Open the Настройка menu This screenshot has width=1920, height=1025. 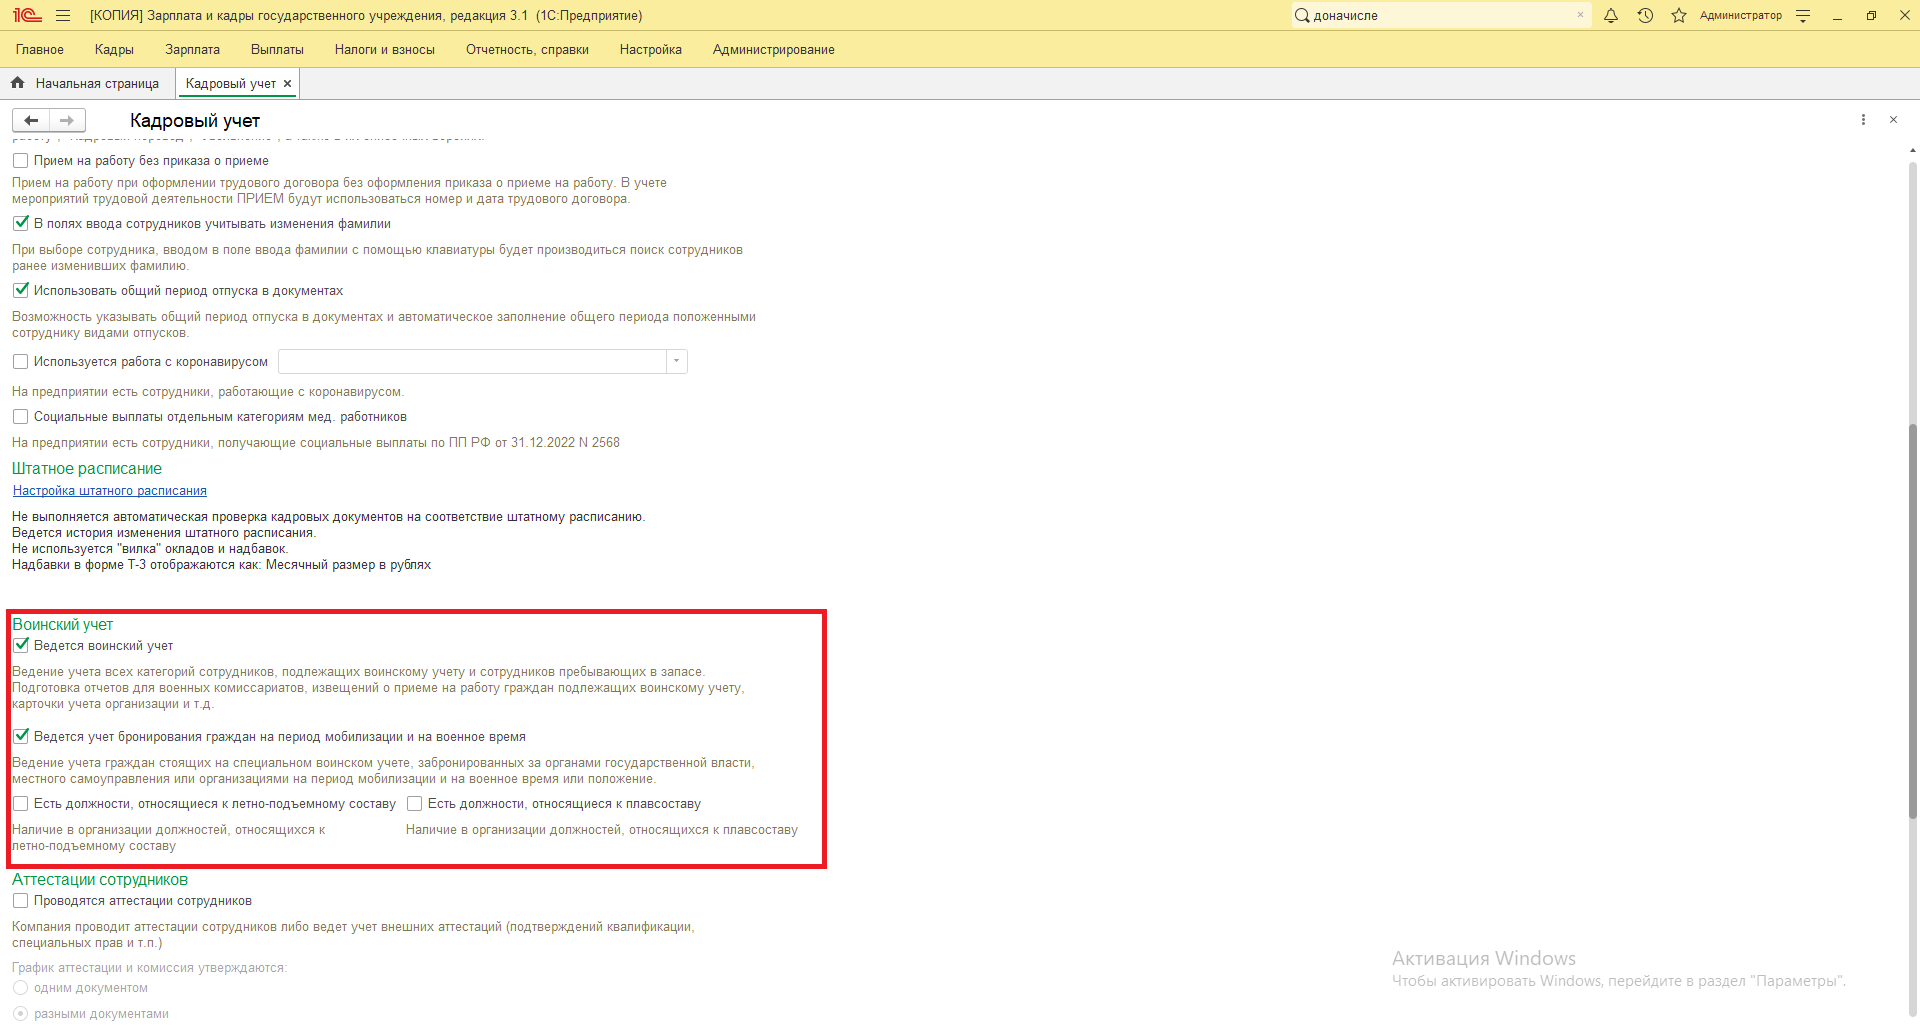(x=650, y=49)
